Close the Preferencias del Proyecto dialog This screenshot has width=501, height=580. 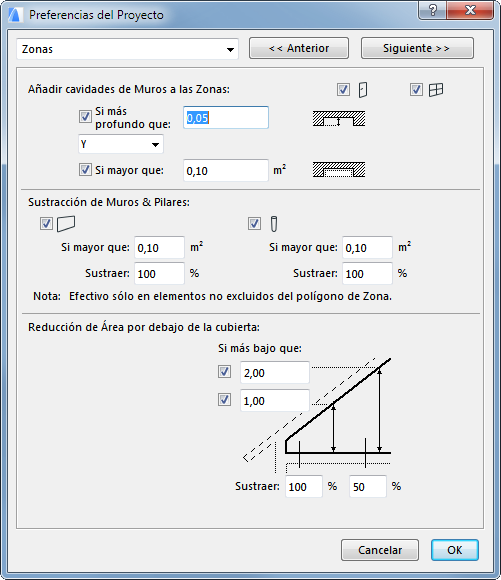coord(470,10)
